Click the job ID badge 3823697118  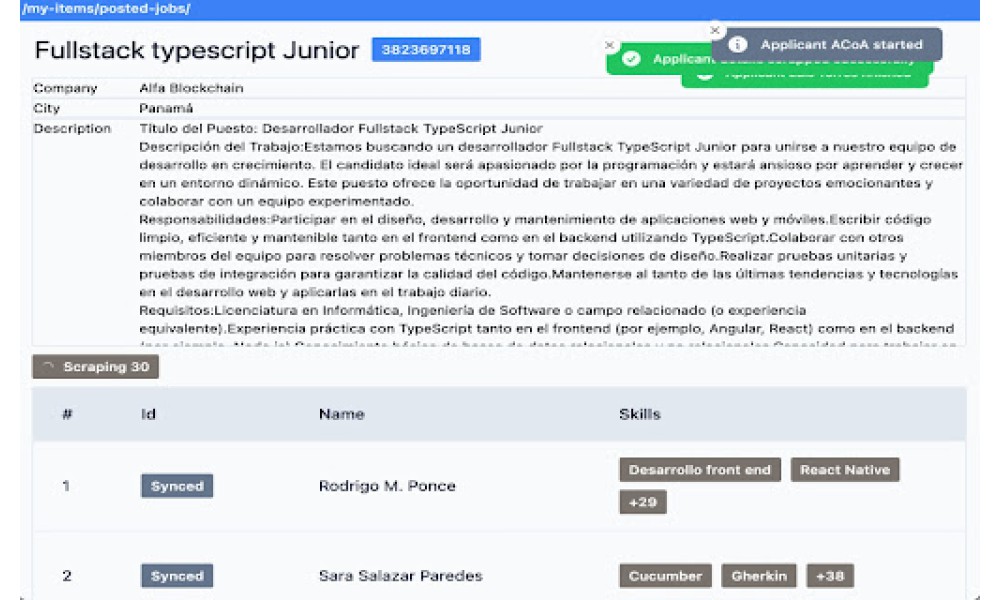pyautogui.click(x=426, y=50)
